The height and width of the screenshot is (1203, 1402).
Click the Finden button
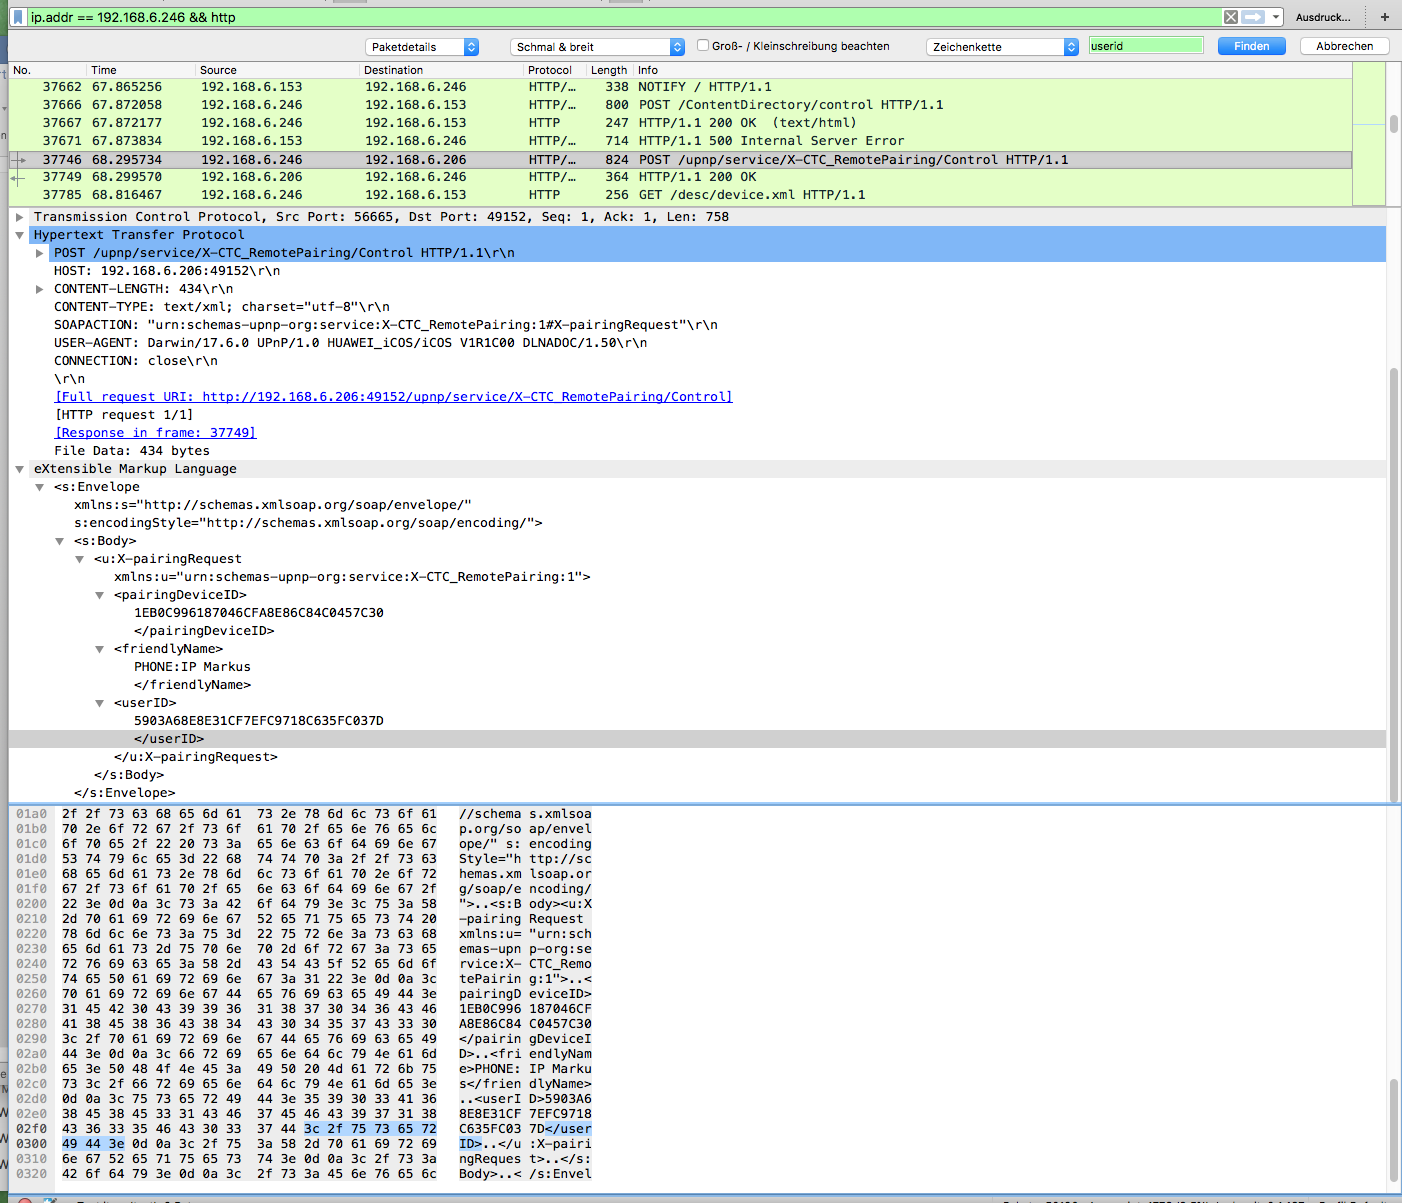pos(1251,46)
